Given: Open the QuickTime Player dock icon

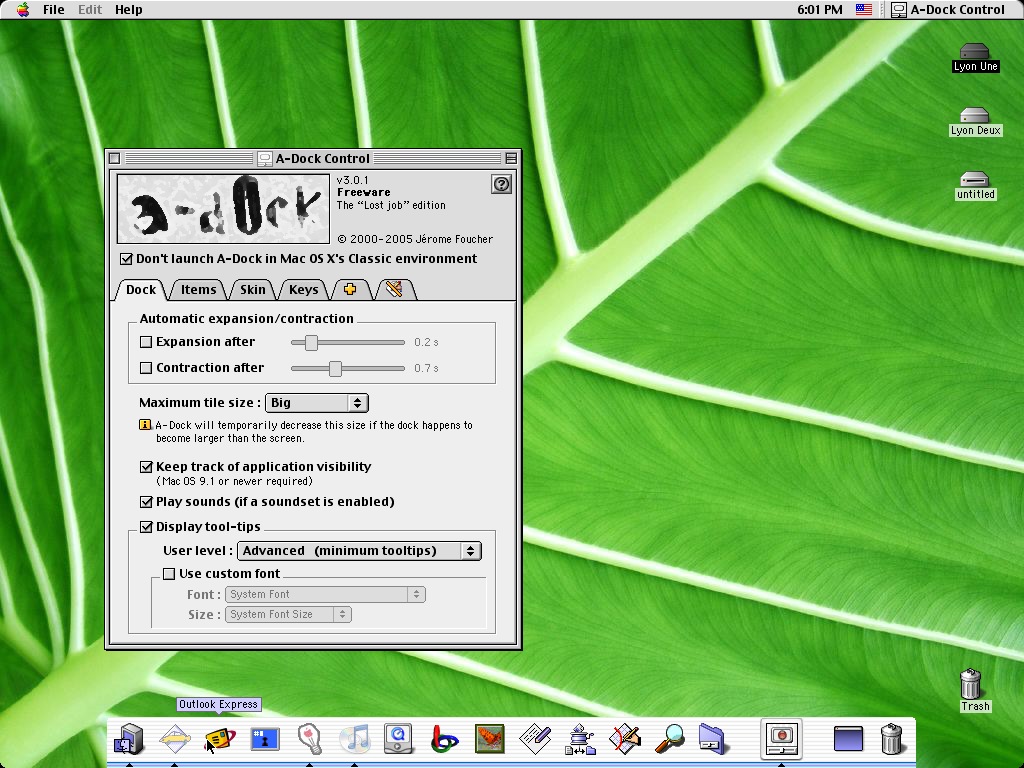Looking at the screenshot, I should point(399,740).
